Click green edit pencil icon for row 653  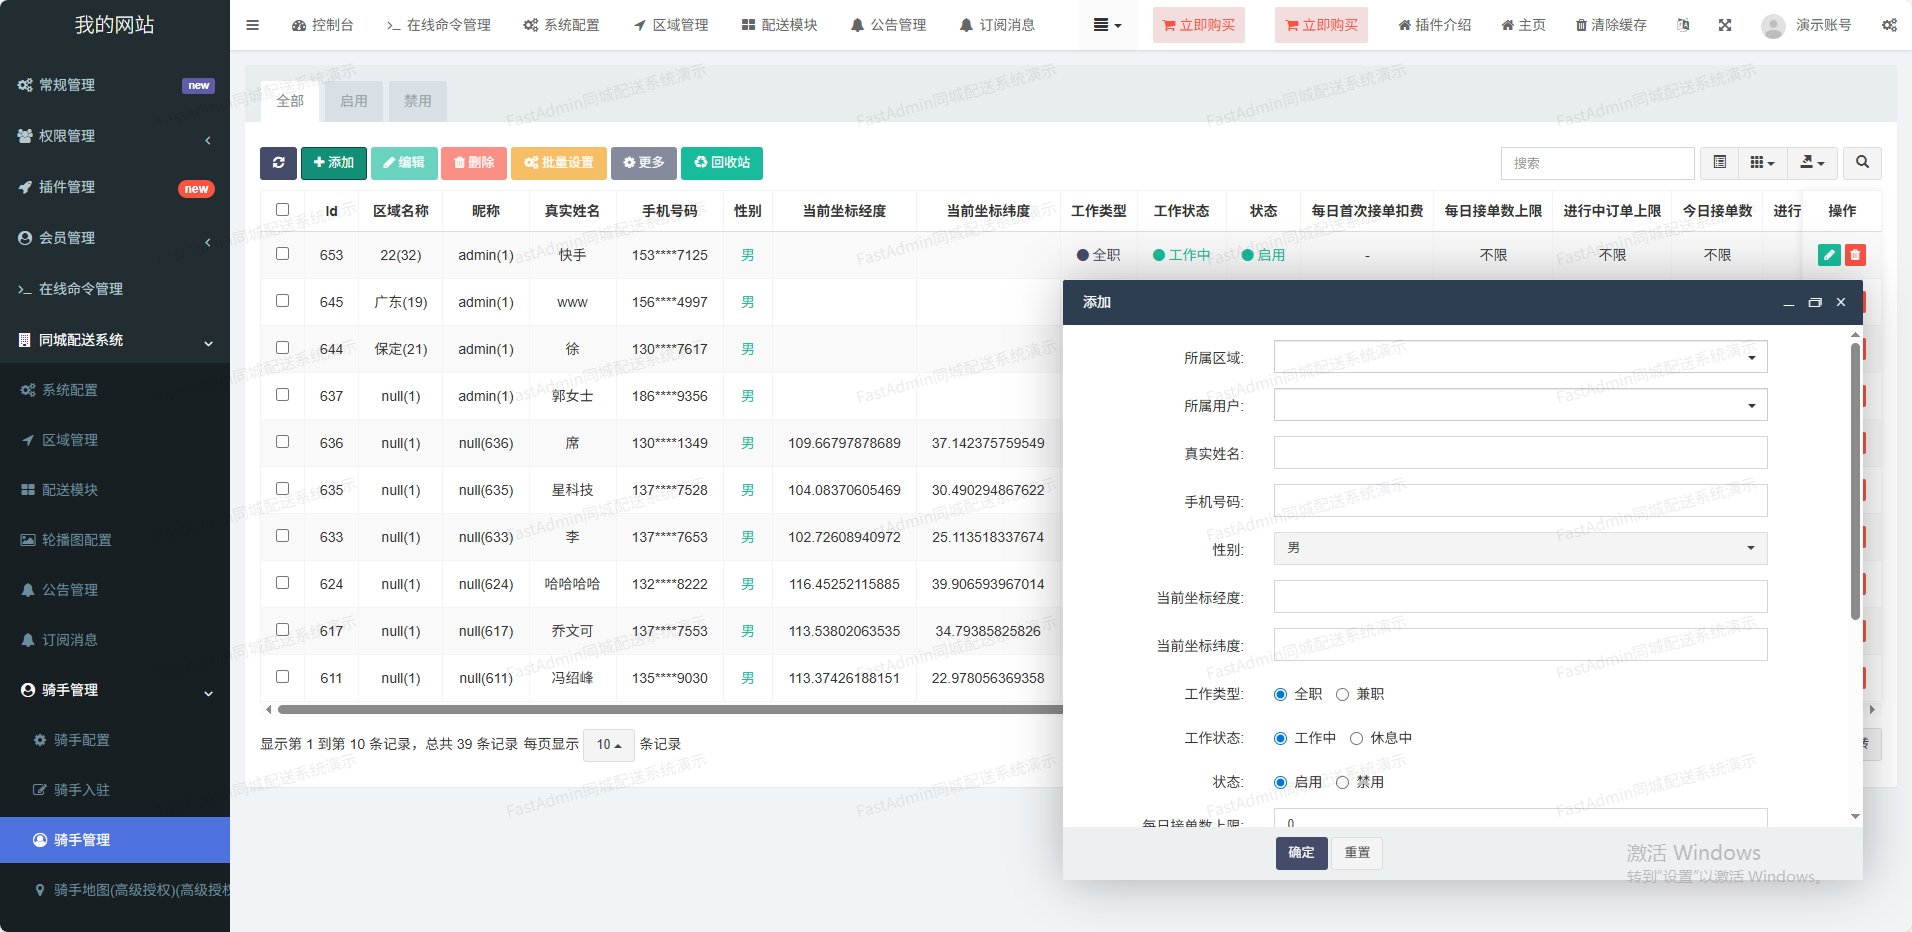point(1829,255)
